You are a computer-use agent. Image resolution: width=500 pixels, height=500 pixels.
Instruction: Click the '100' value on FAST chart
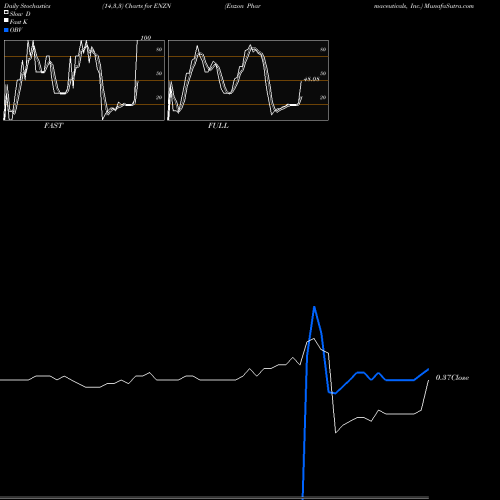click(x=146, y=38)
